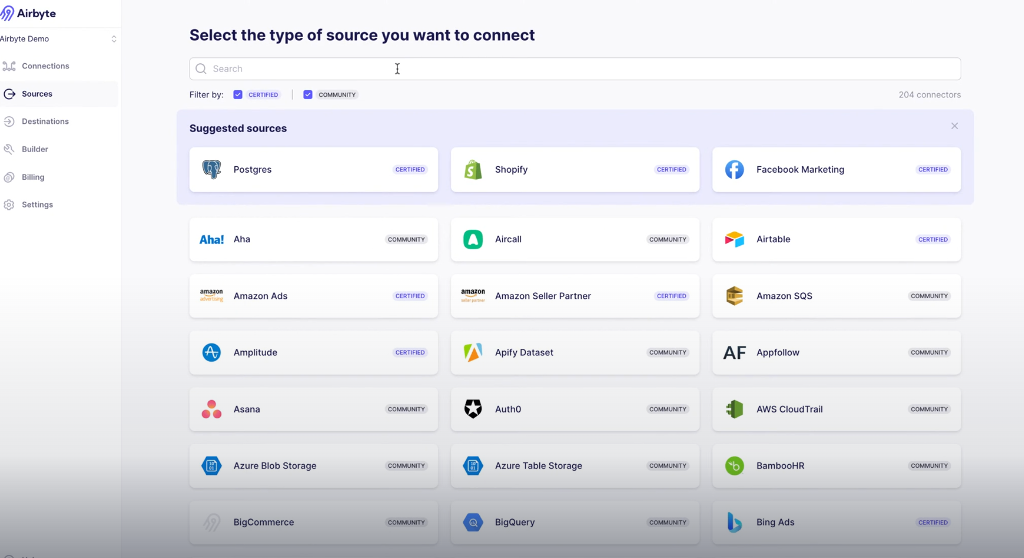Click the Sources sidebar icon
The height and width of the screenshot is (558, 1024).
click(9, 94)
